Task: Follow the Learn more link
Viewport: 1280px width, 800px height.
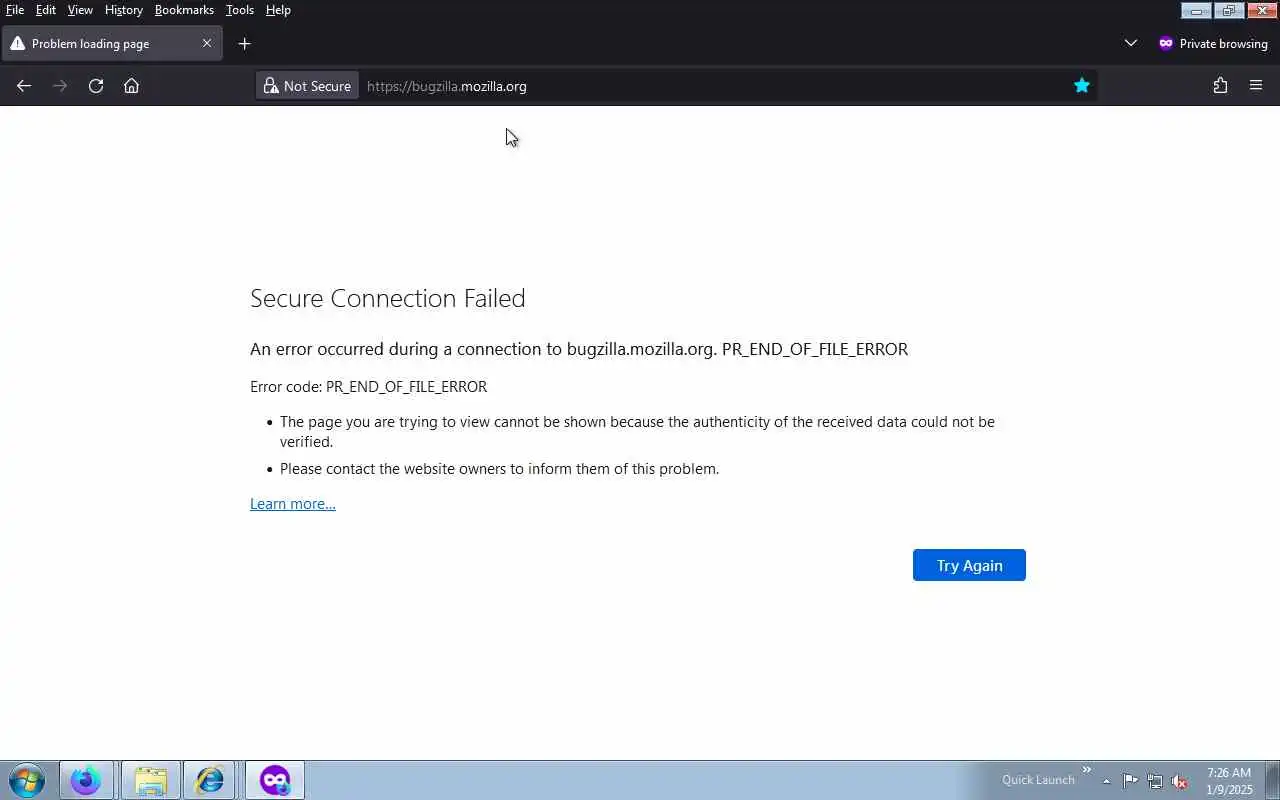Action: coord(293,504)
